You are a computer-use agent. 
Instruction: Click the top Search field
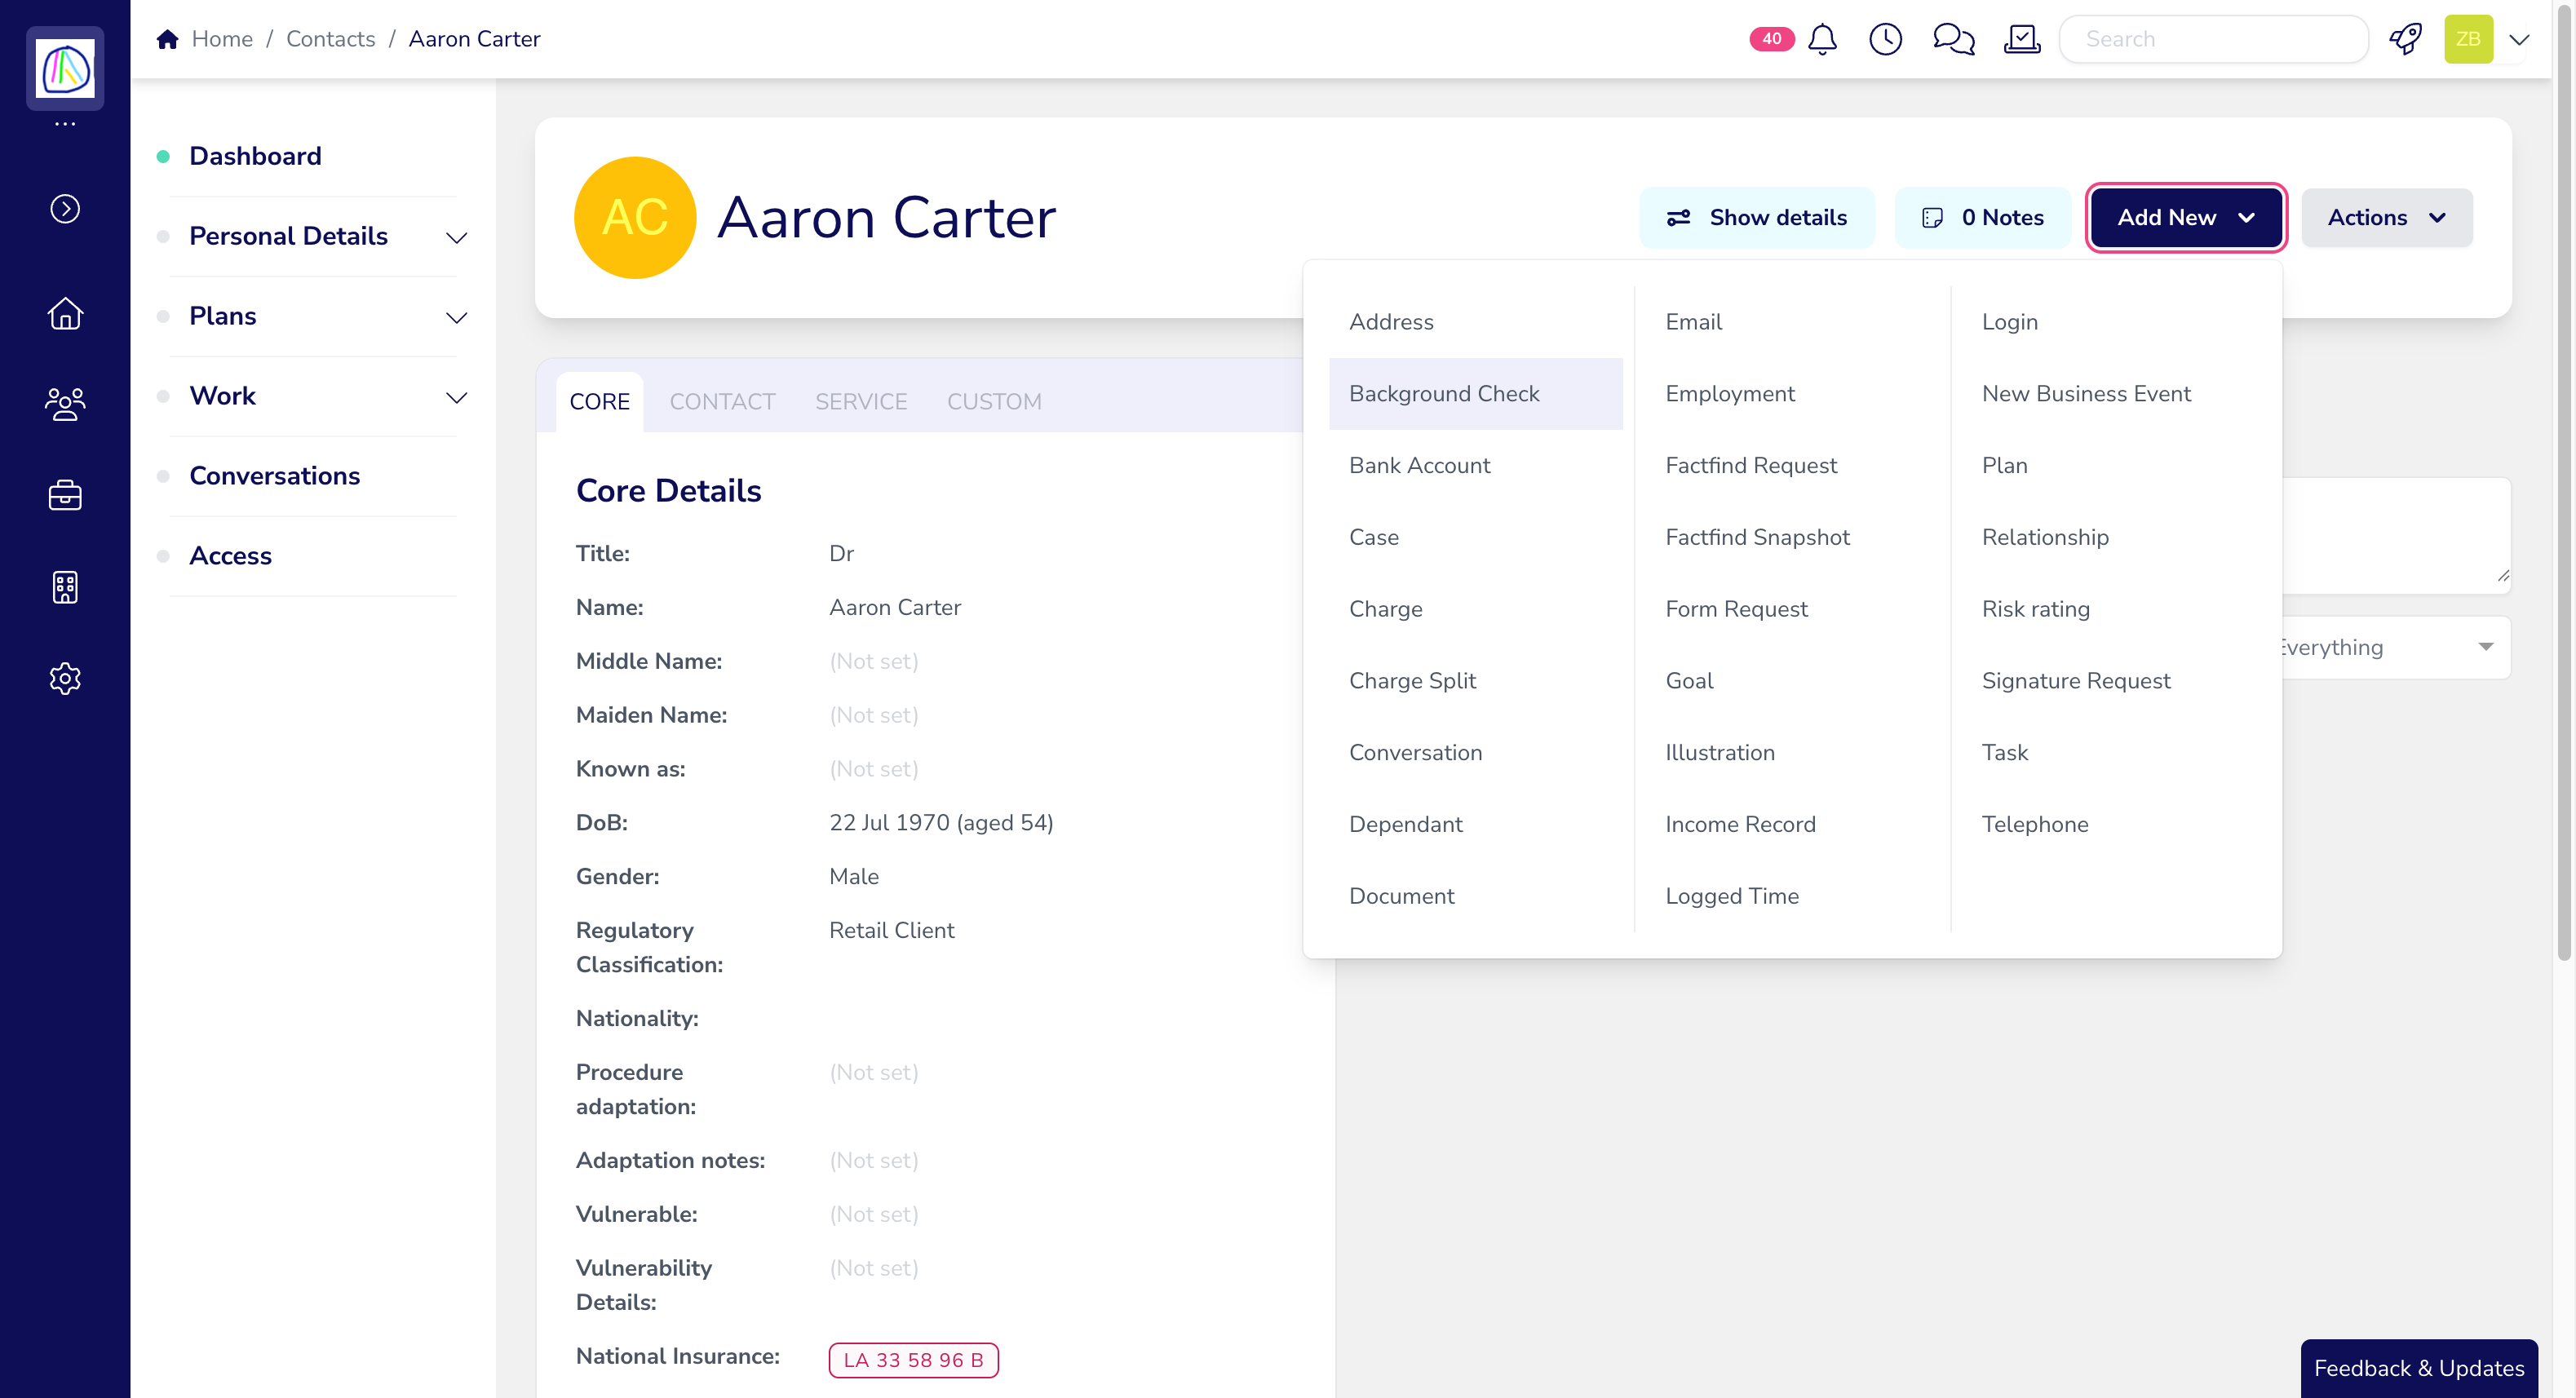[x=2213, y=39]
